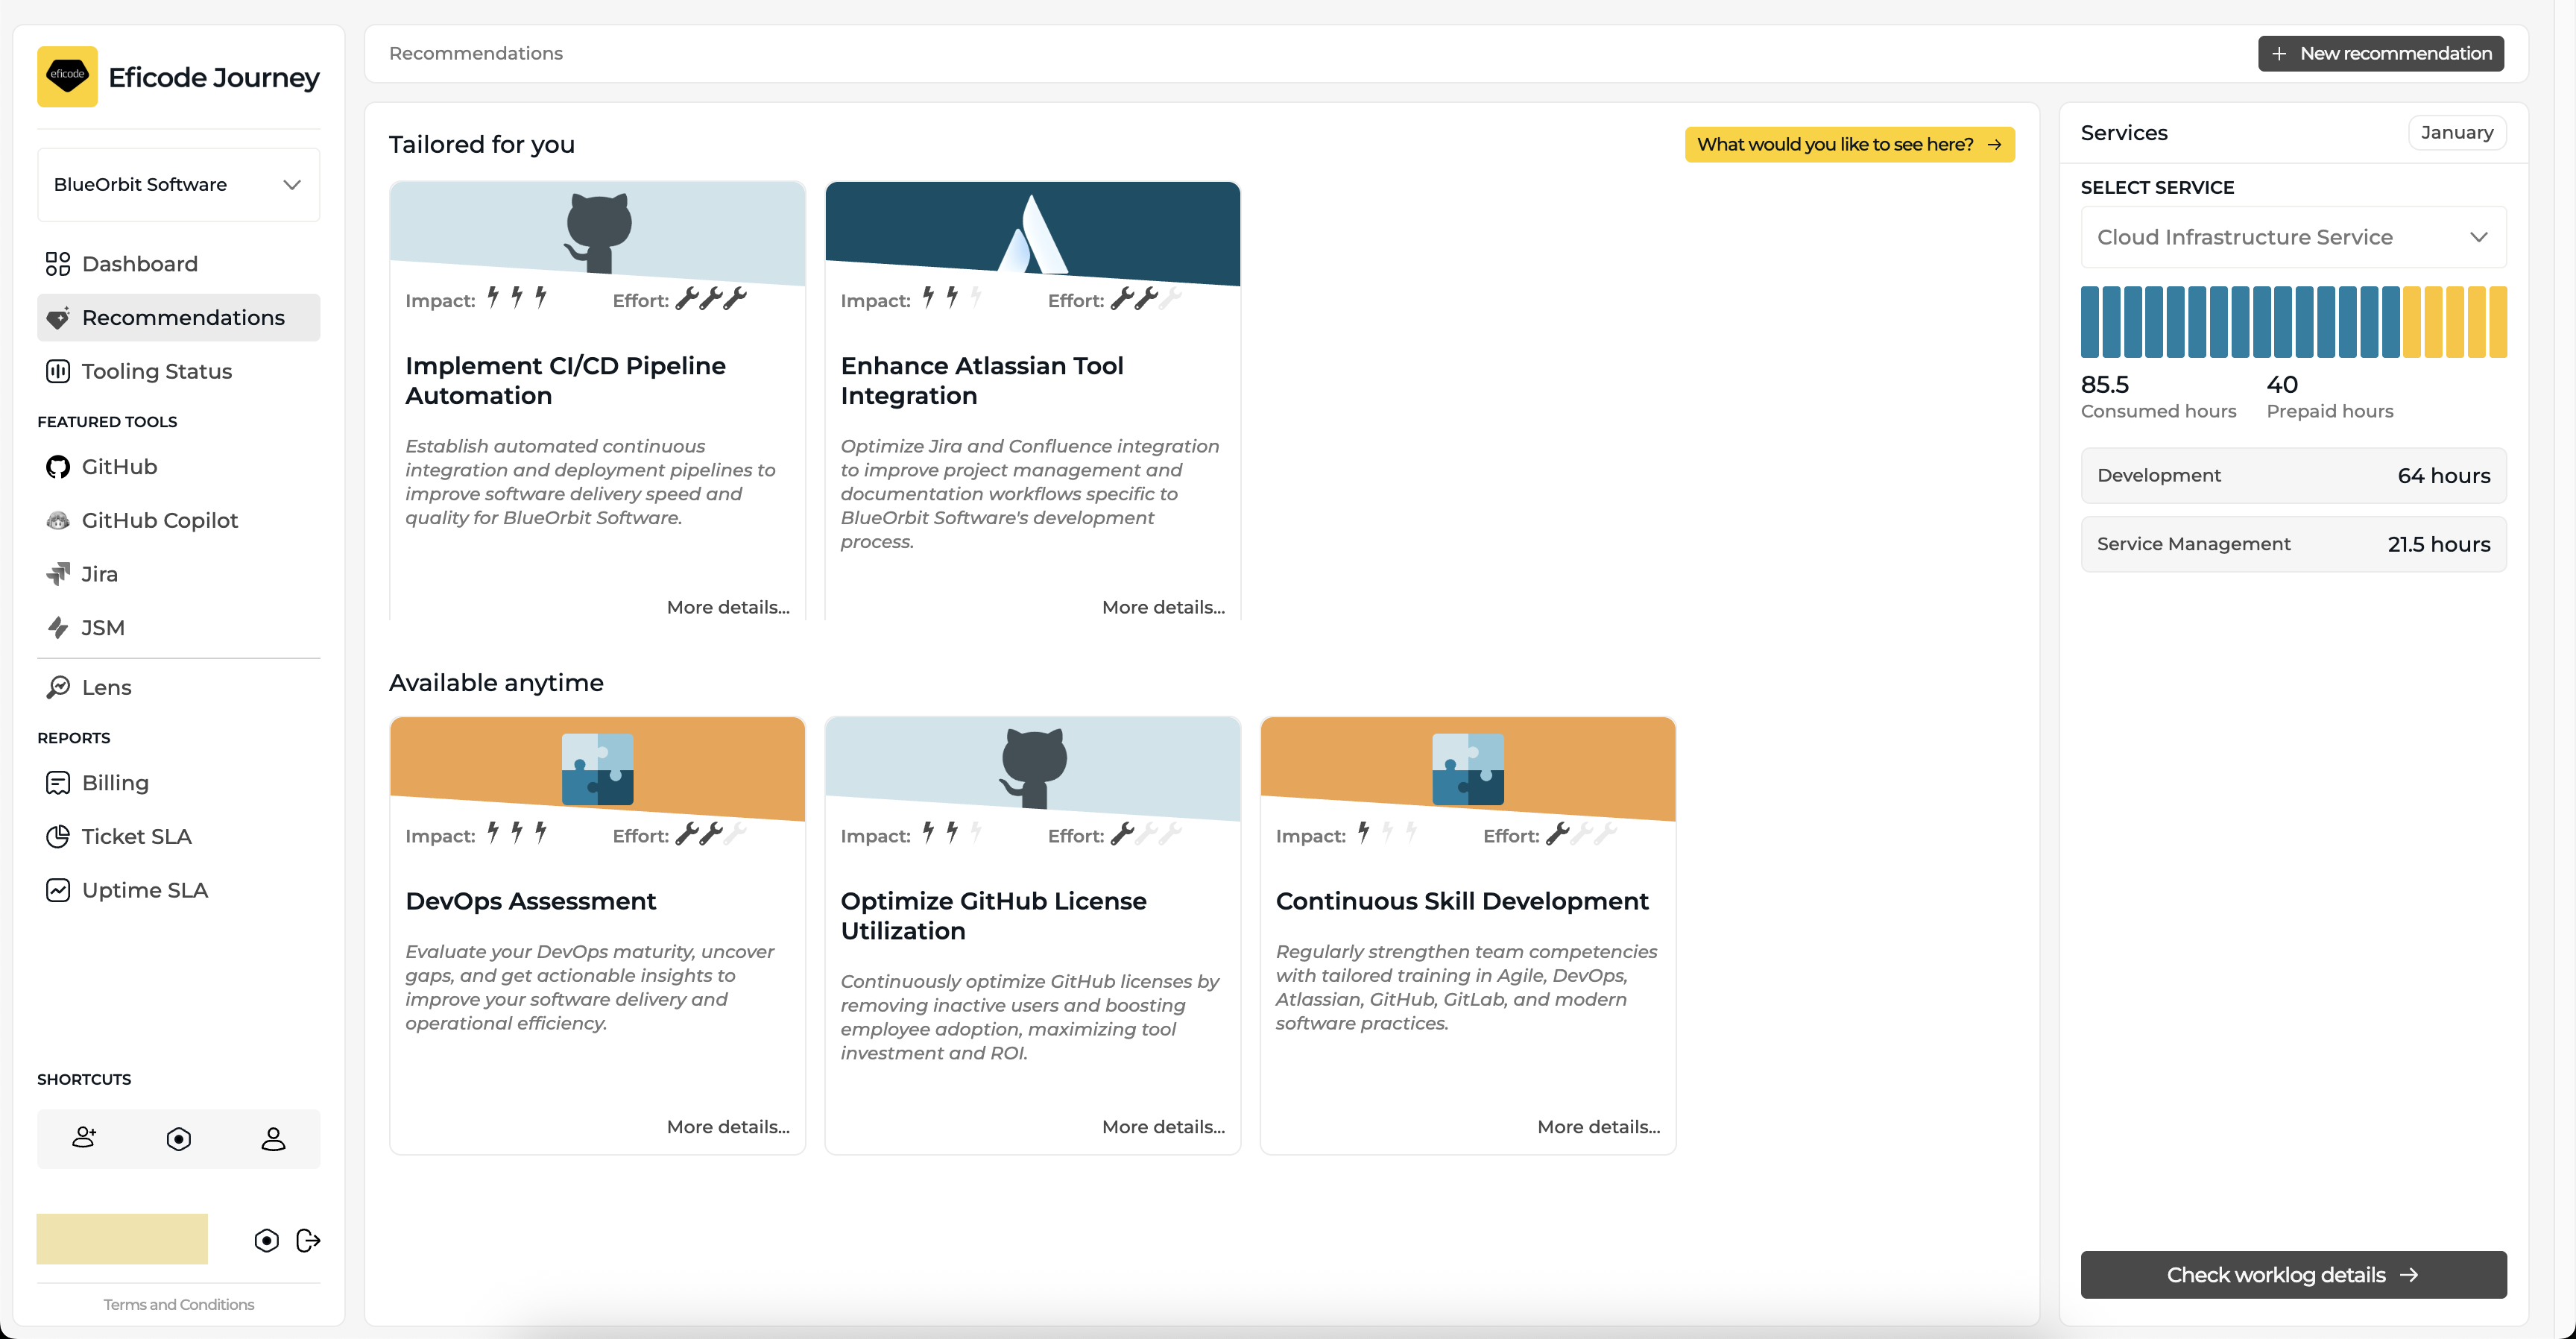Click the consumed hours bar chart

click(x=2292, y=321)
